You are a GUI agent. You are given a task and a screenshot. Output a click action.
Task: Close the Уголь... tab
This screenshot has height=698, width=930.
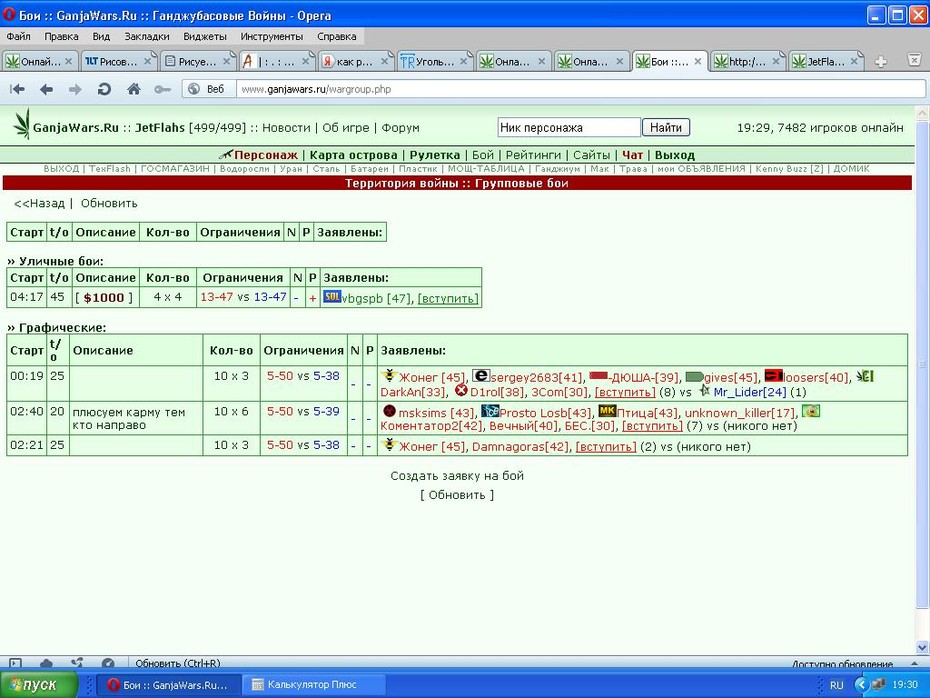click(x=464, y=61)
